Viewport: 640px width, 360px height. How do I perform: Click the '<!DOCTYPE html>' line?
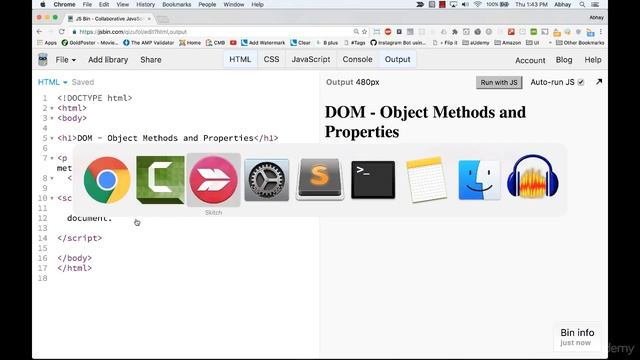tap(95, 98)
